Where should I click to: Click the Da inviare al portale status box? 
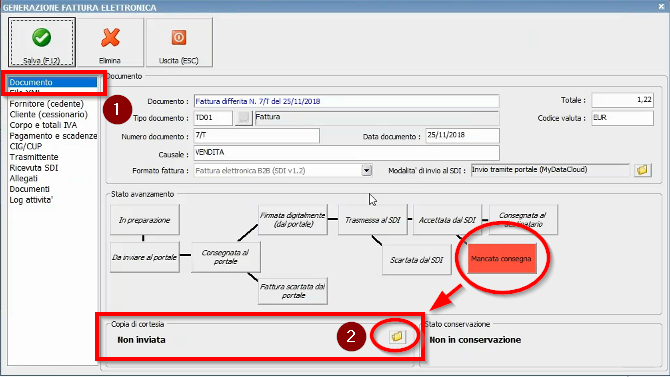tap(144, 257)
